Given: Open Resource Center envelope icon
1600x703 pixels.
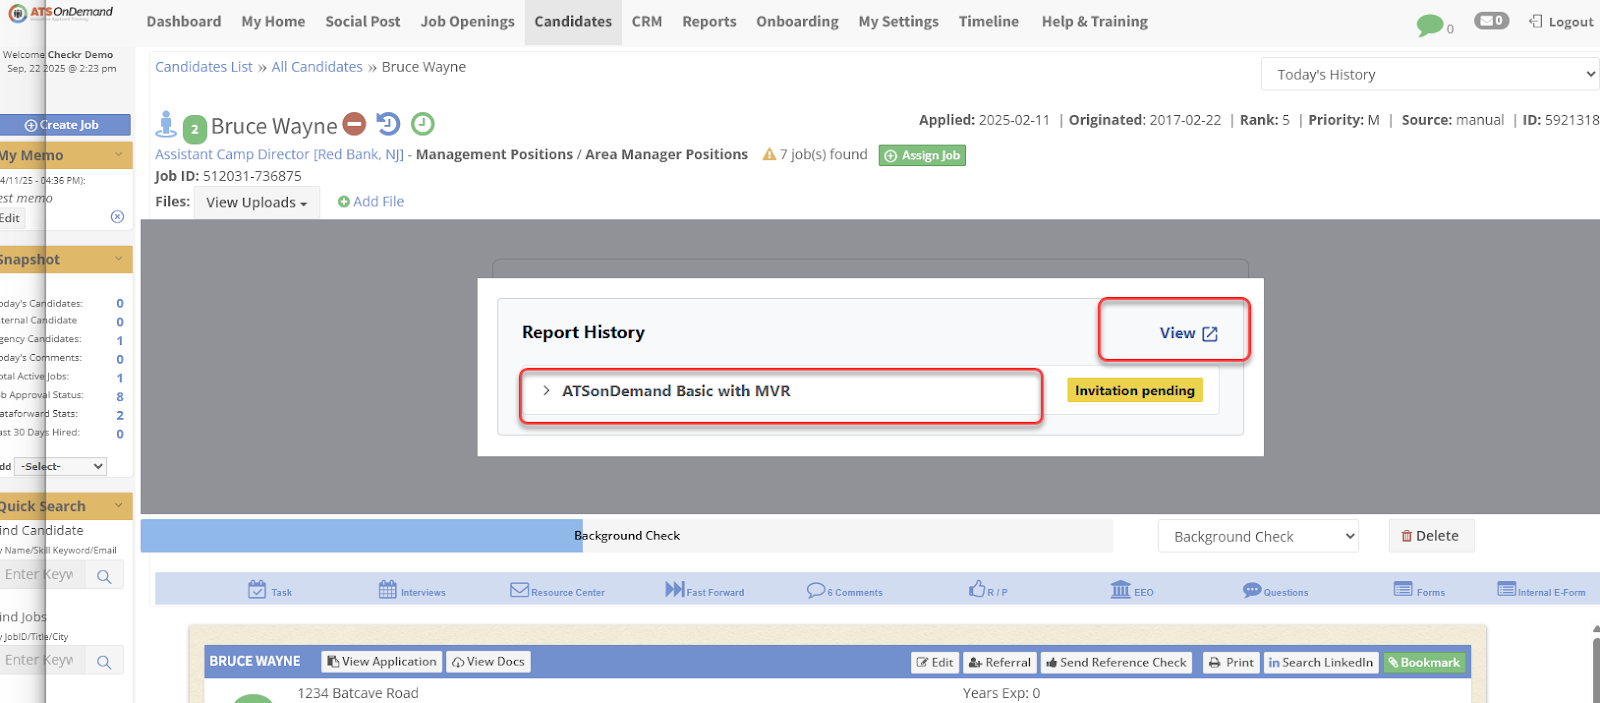Looking at the screenshot, I should [519, 590].
